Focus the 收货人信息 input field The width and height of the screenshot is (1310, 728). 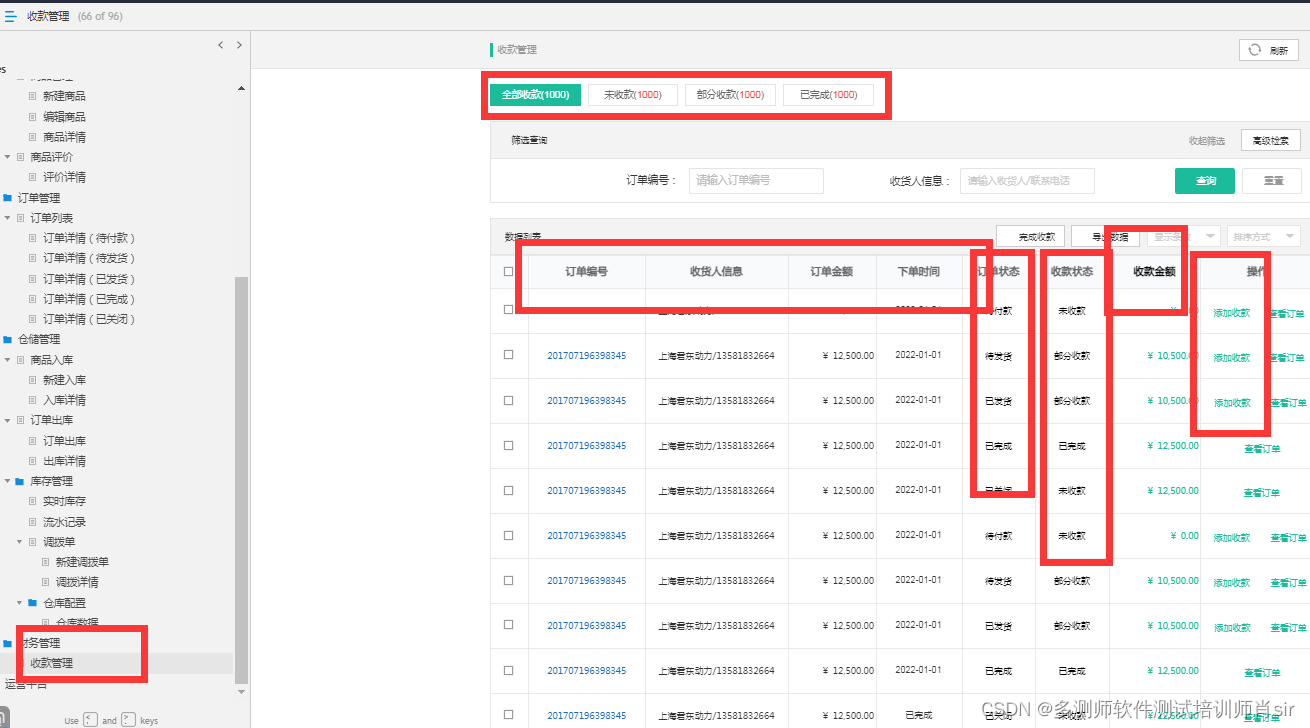tap(1027, 181)
